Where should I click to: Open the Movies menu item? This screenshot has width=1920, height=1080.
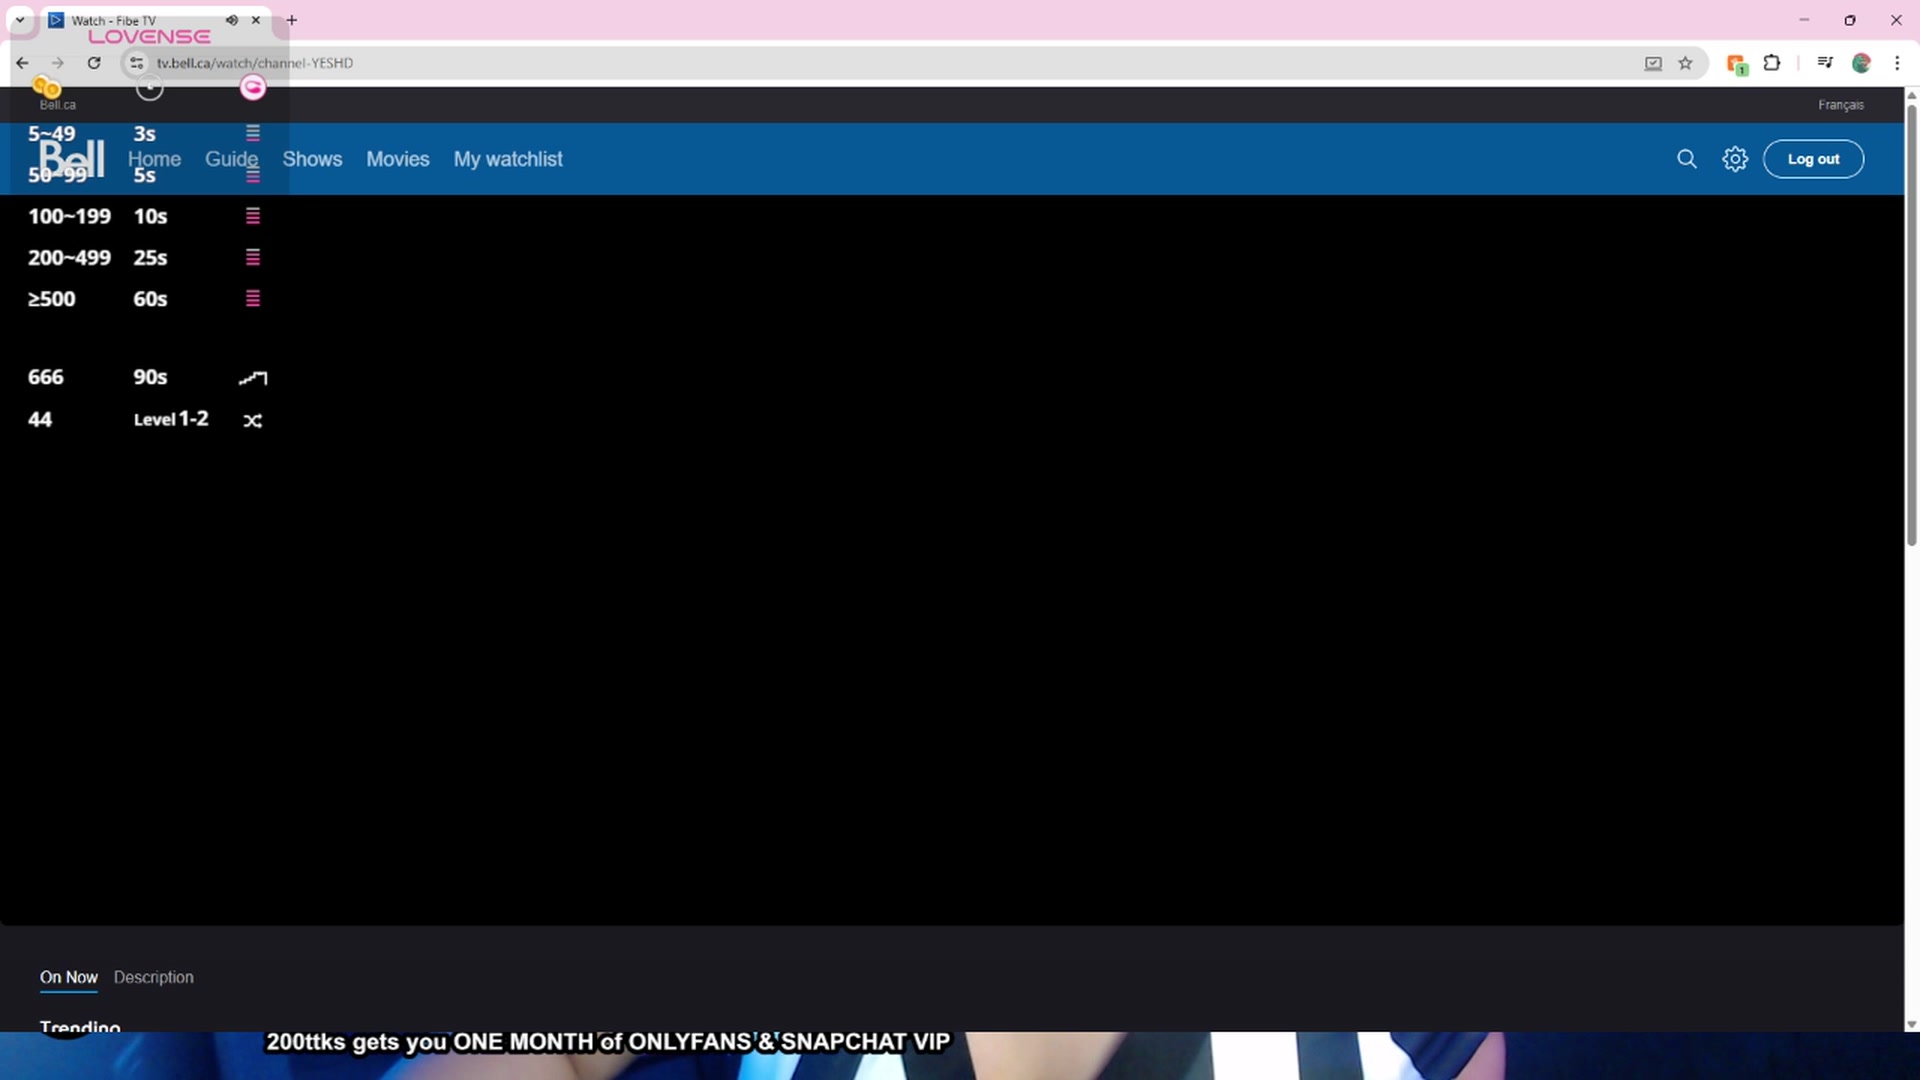pos(397,159)
